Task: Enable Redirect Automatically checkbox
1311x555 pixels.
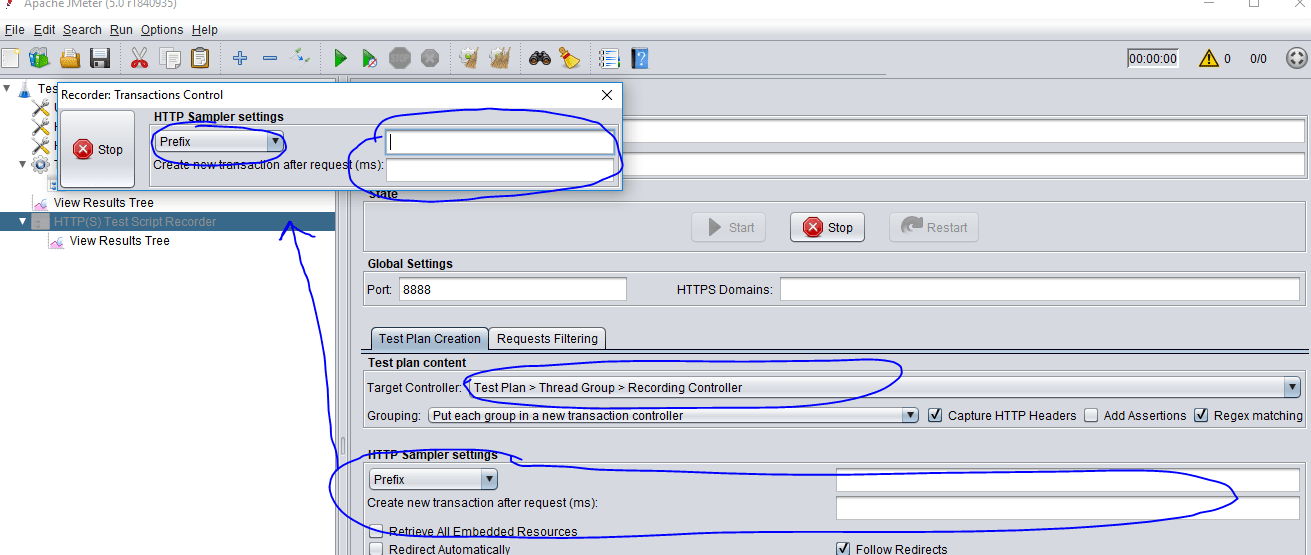Action: [376, 549]
